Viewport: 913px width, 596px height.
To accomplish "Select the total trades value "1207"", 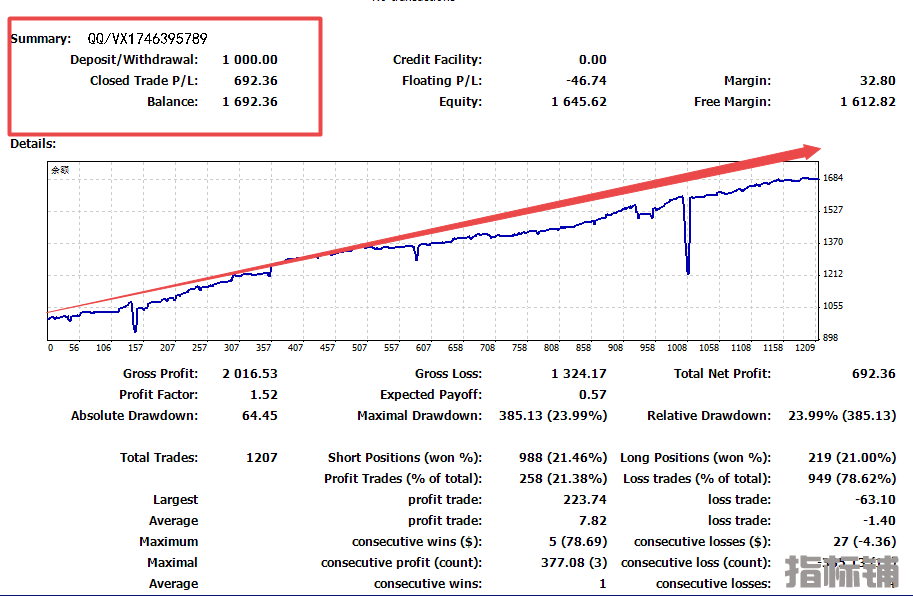I will pos(261,457).
